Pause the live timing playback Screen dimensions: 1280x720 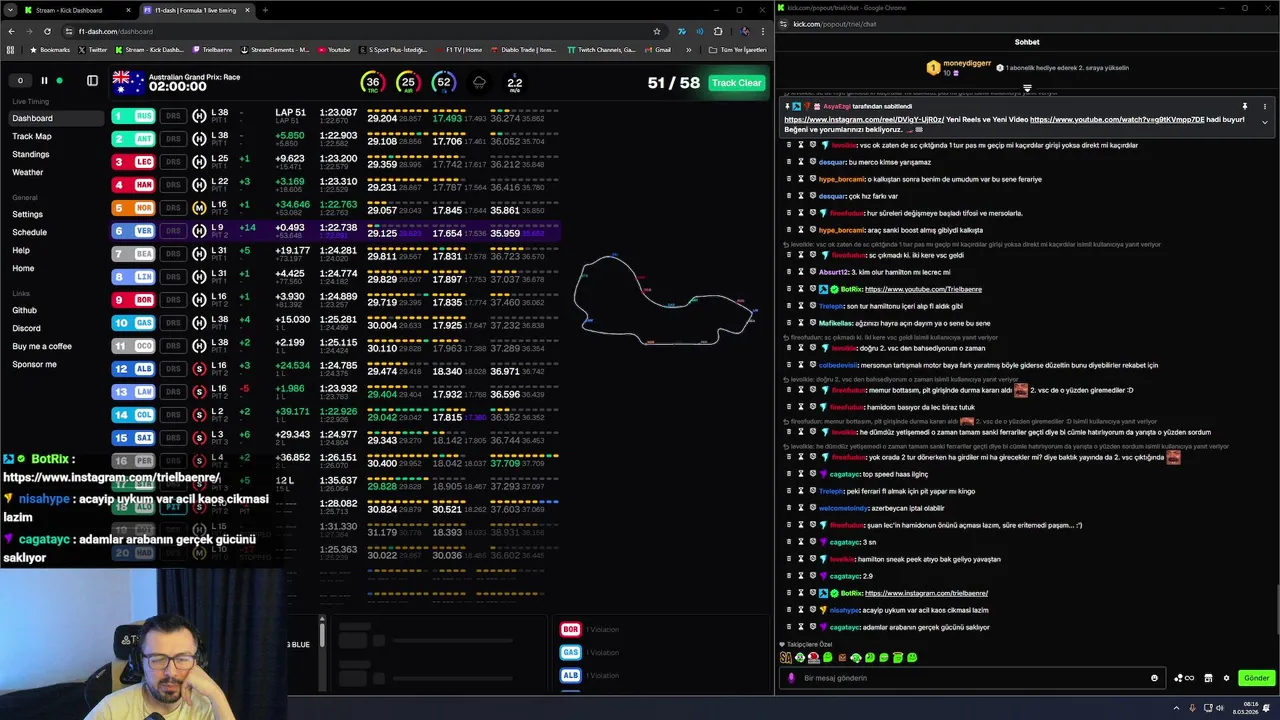coord(44,81)
